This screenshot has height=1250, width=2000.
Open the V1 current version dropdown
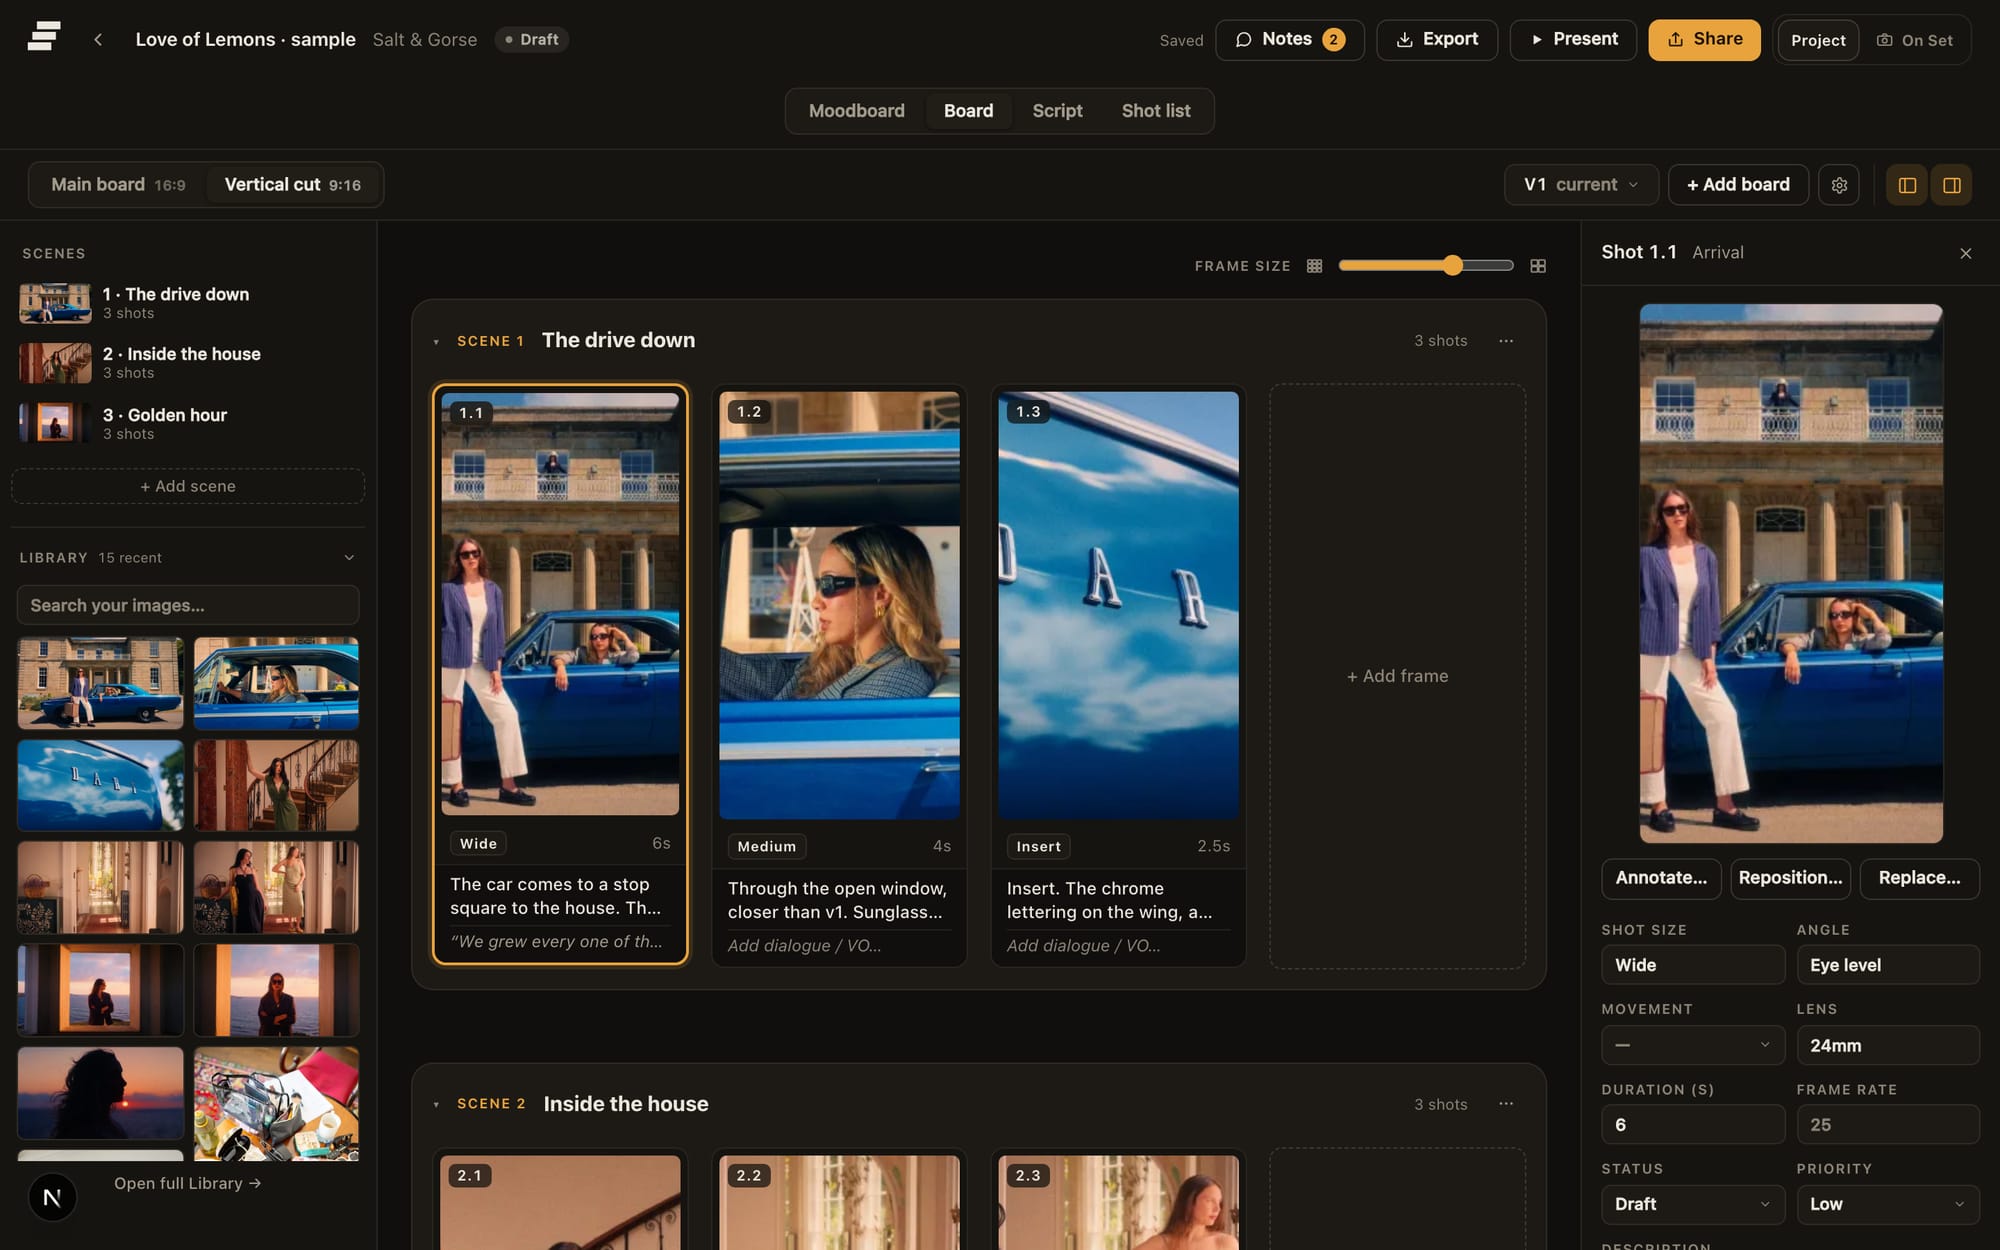coord(1581,185)
